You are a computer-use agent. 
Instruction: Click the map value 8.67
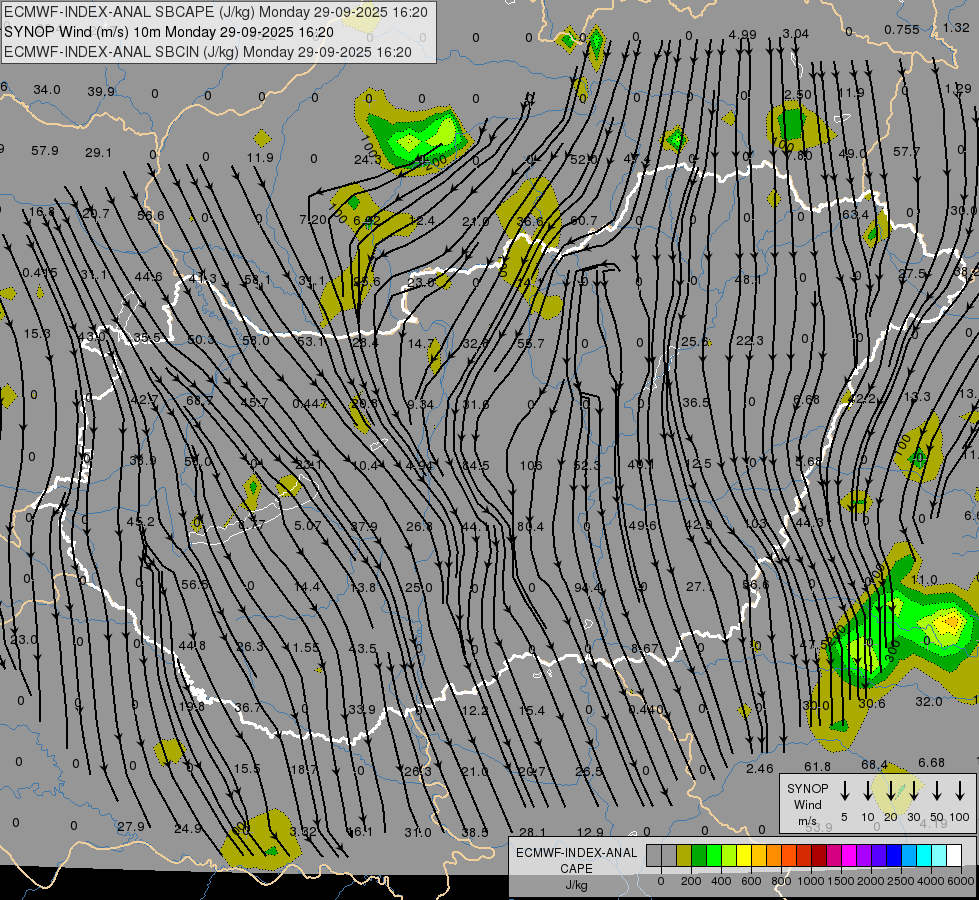pyautogui.click(x=644, y=648)
